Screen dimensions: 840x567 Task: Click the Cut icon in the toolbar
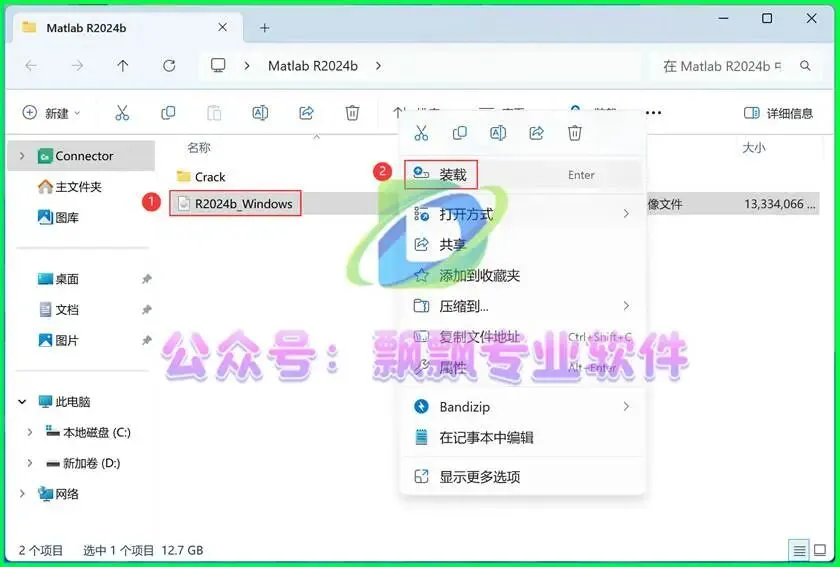(x=122, y=113)
